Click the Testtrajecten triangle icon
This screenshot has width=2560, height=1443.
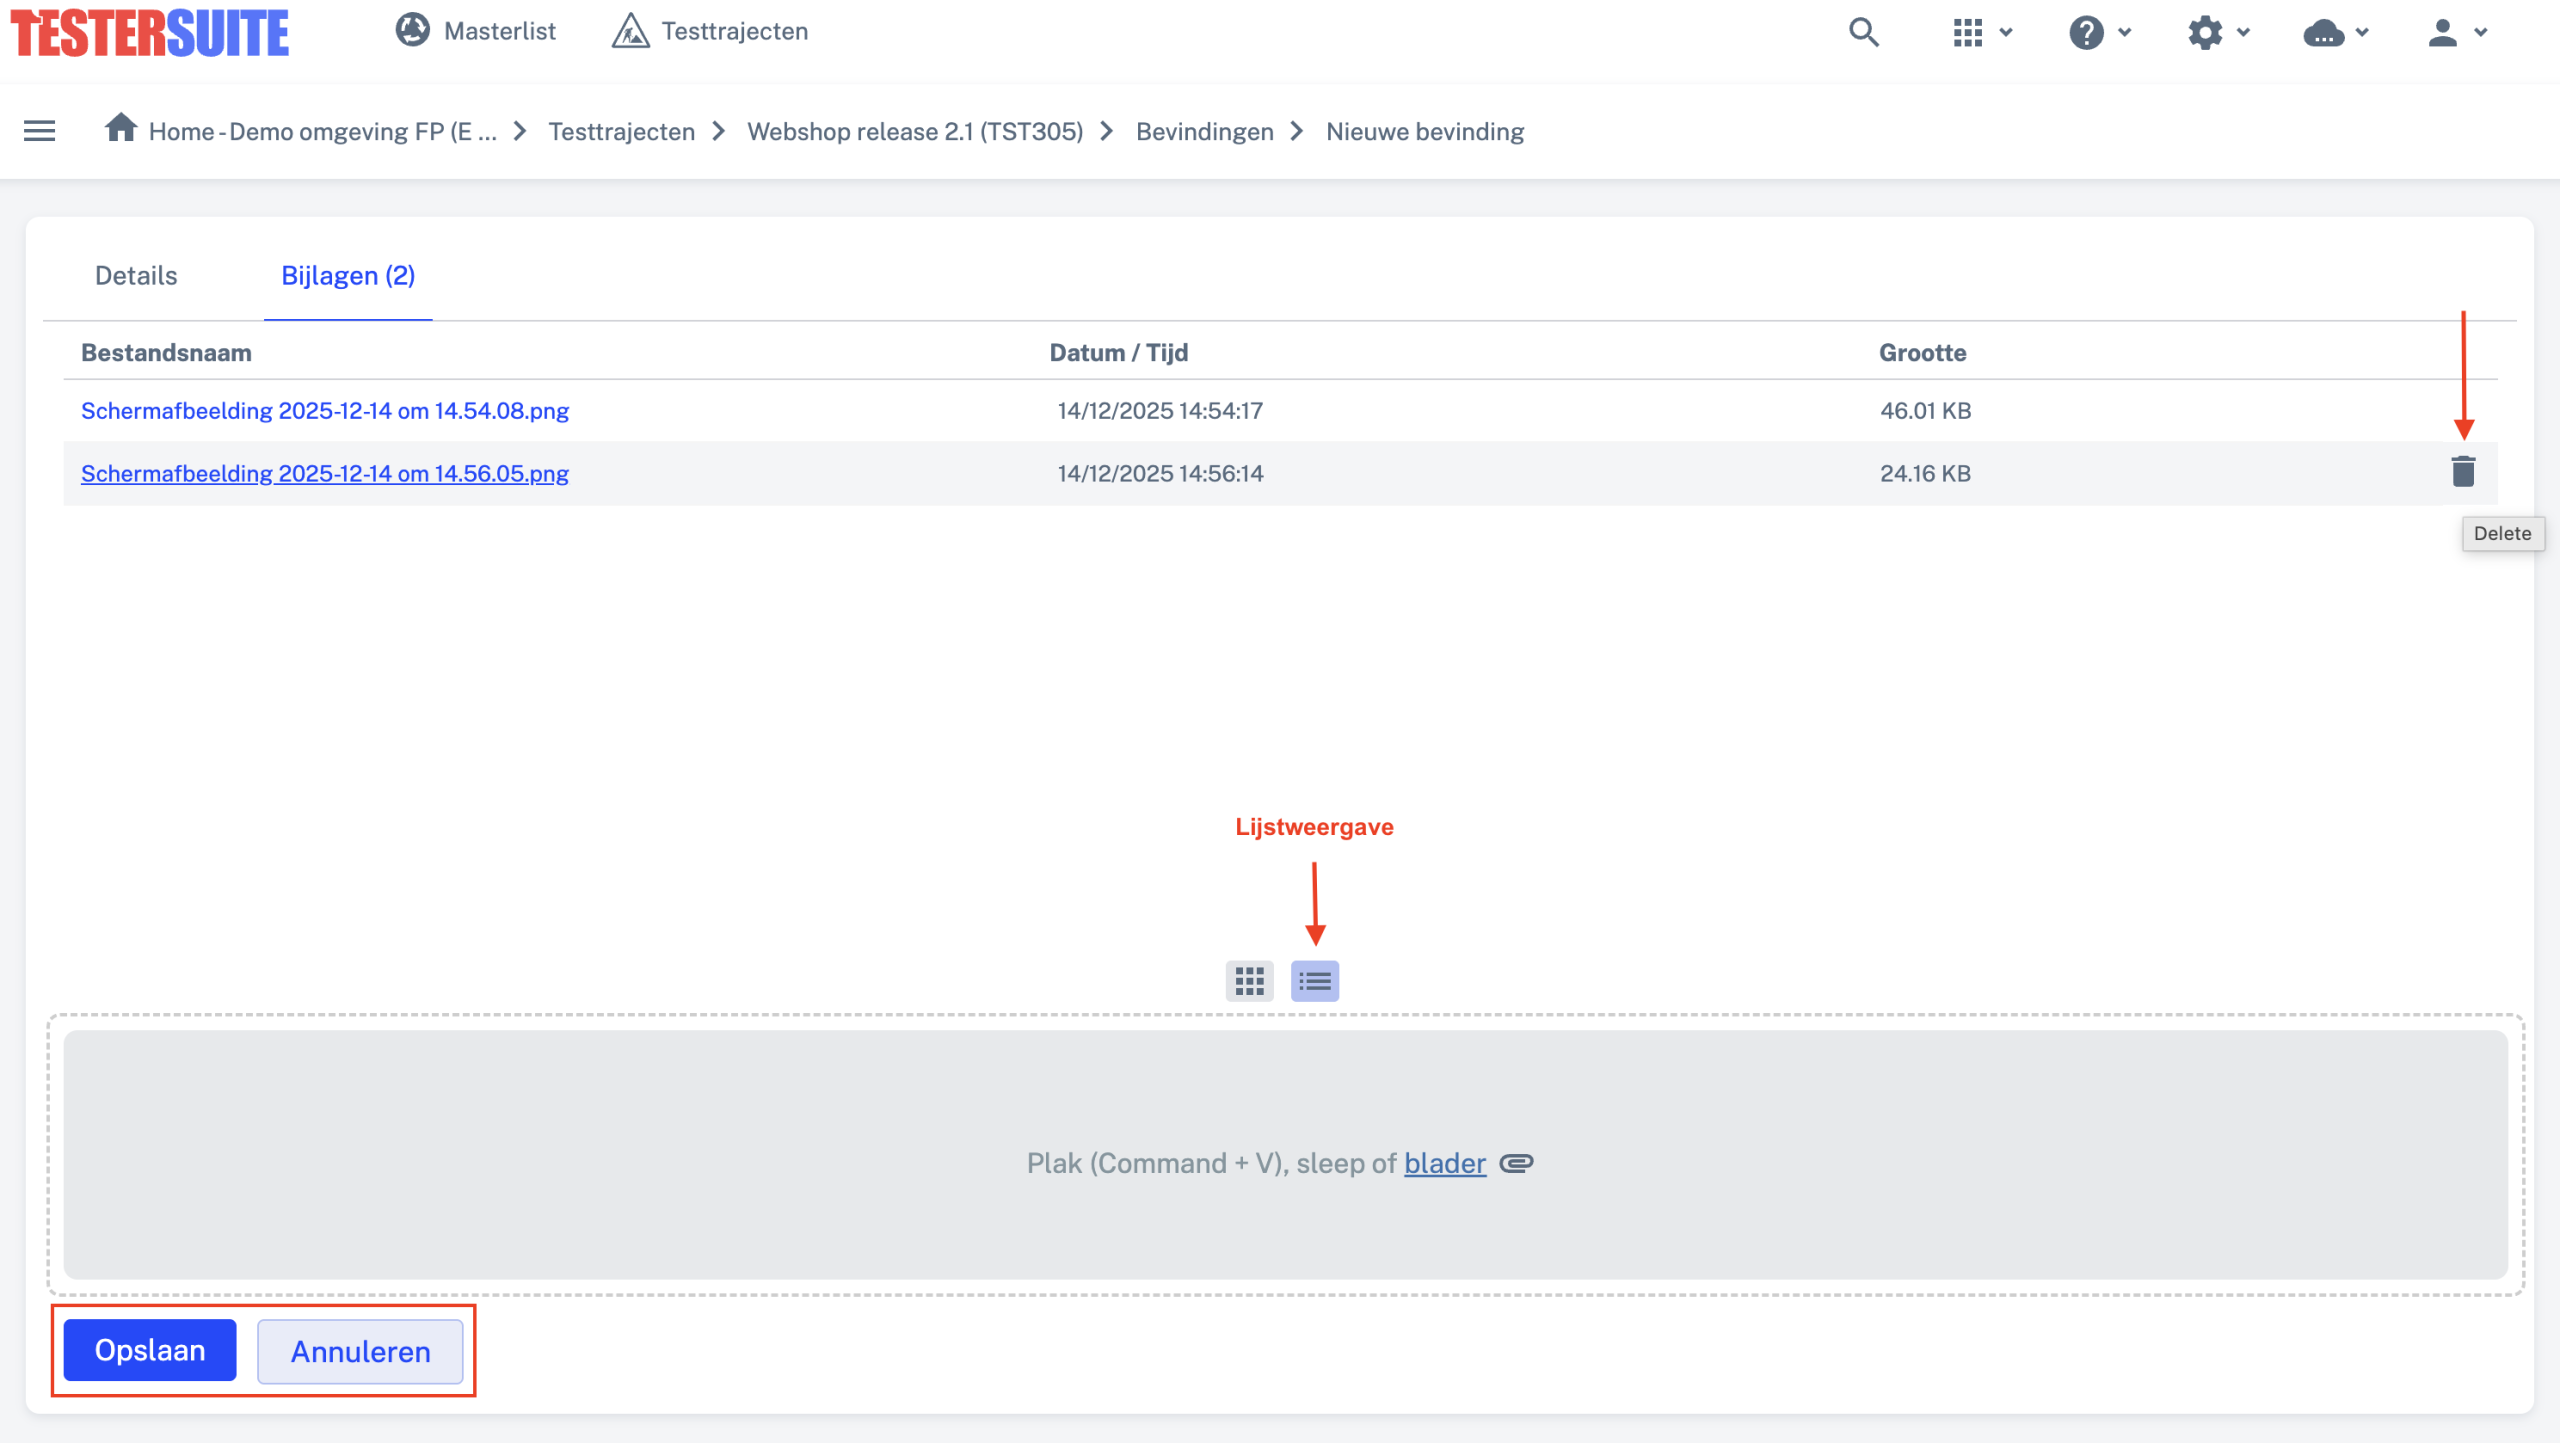[x=630, y=31]
